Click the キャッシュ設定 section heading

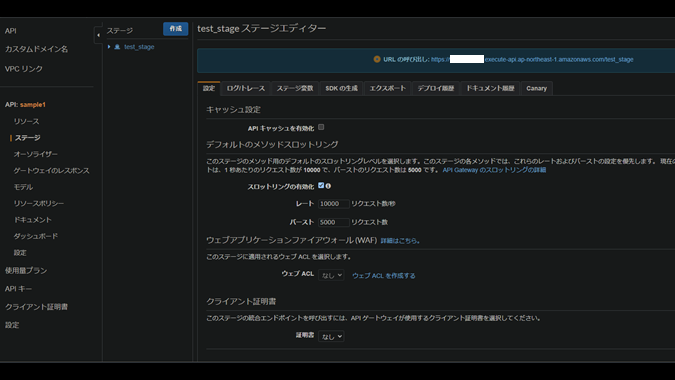pyautogui.click(x=233, y=110)
